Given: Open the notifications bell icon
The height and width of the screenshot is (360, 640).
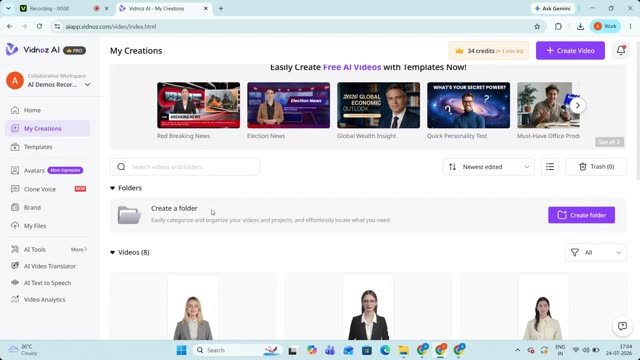Looking at the screenshot, I should [x=621, y=51].
